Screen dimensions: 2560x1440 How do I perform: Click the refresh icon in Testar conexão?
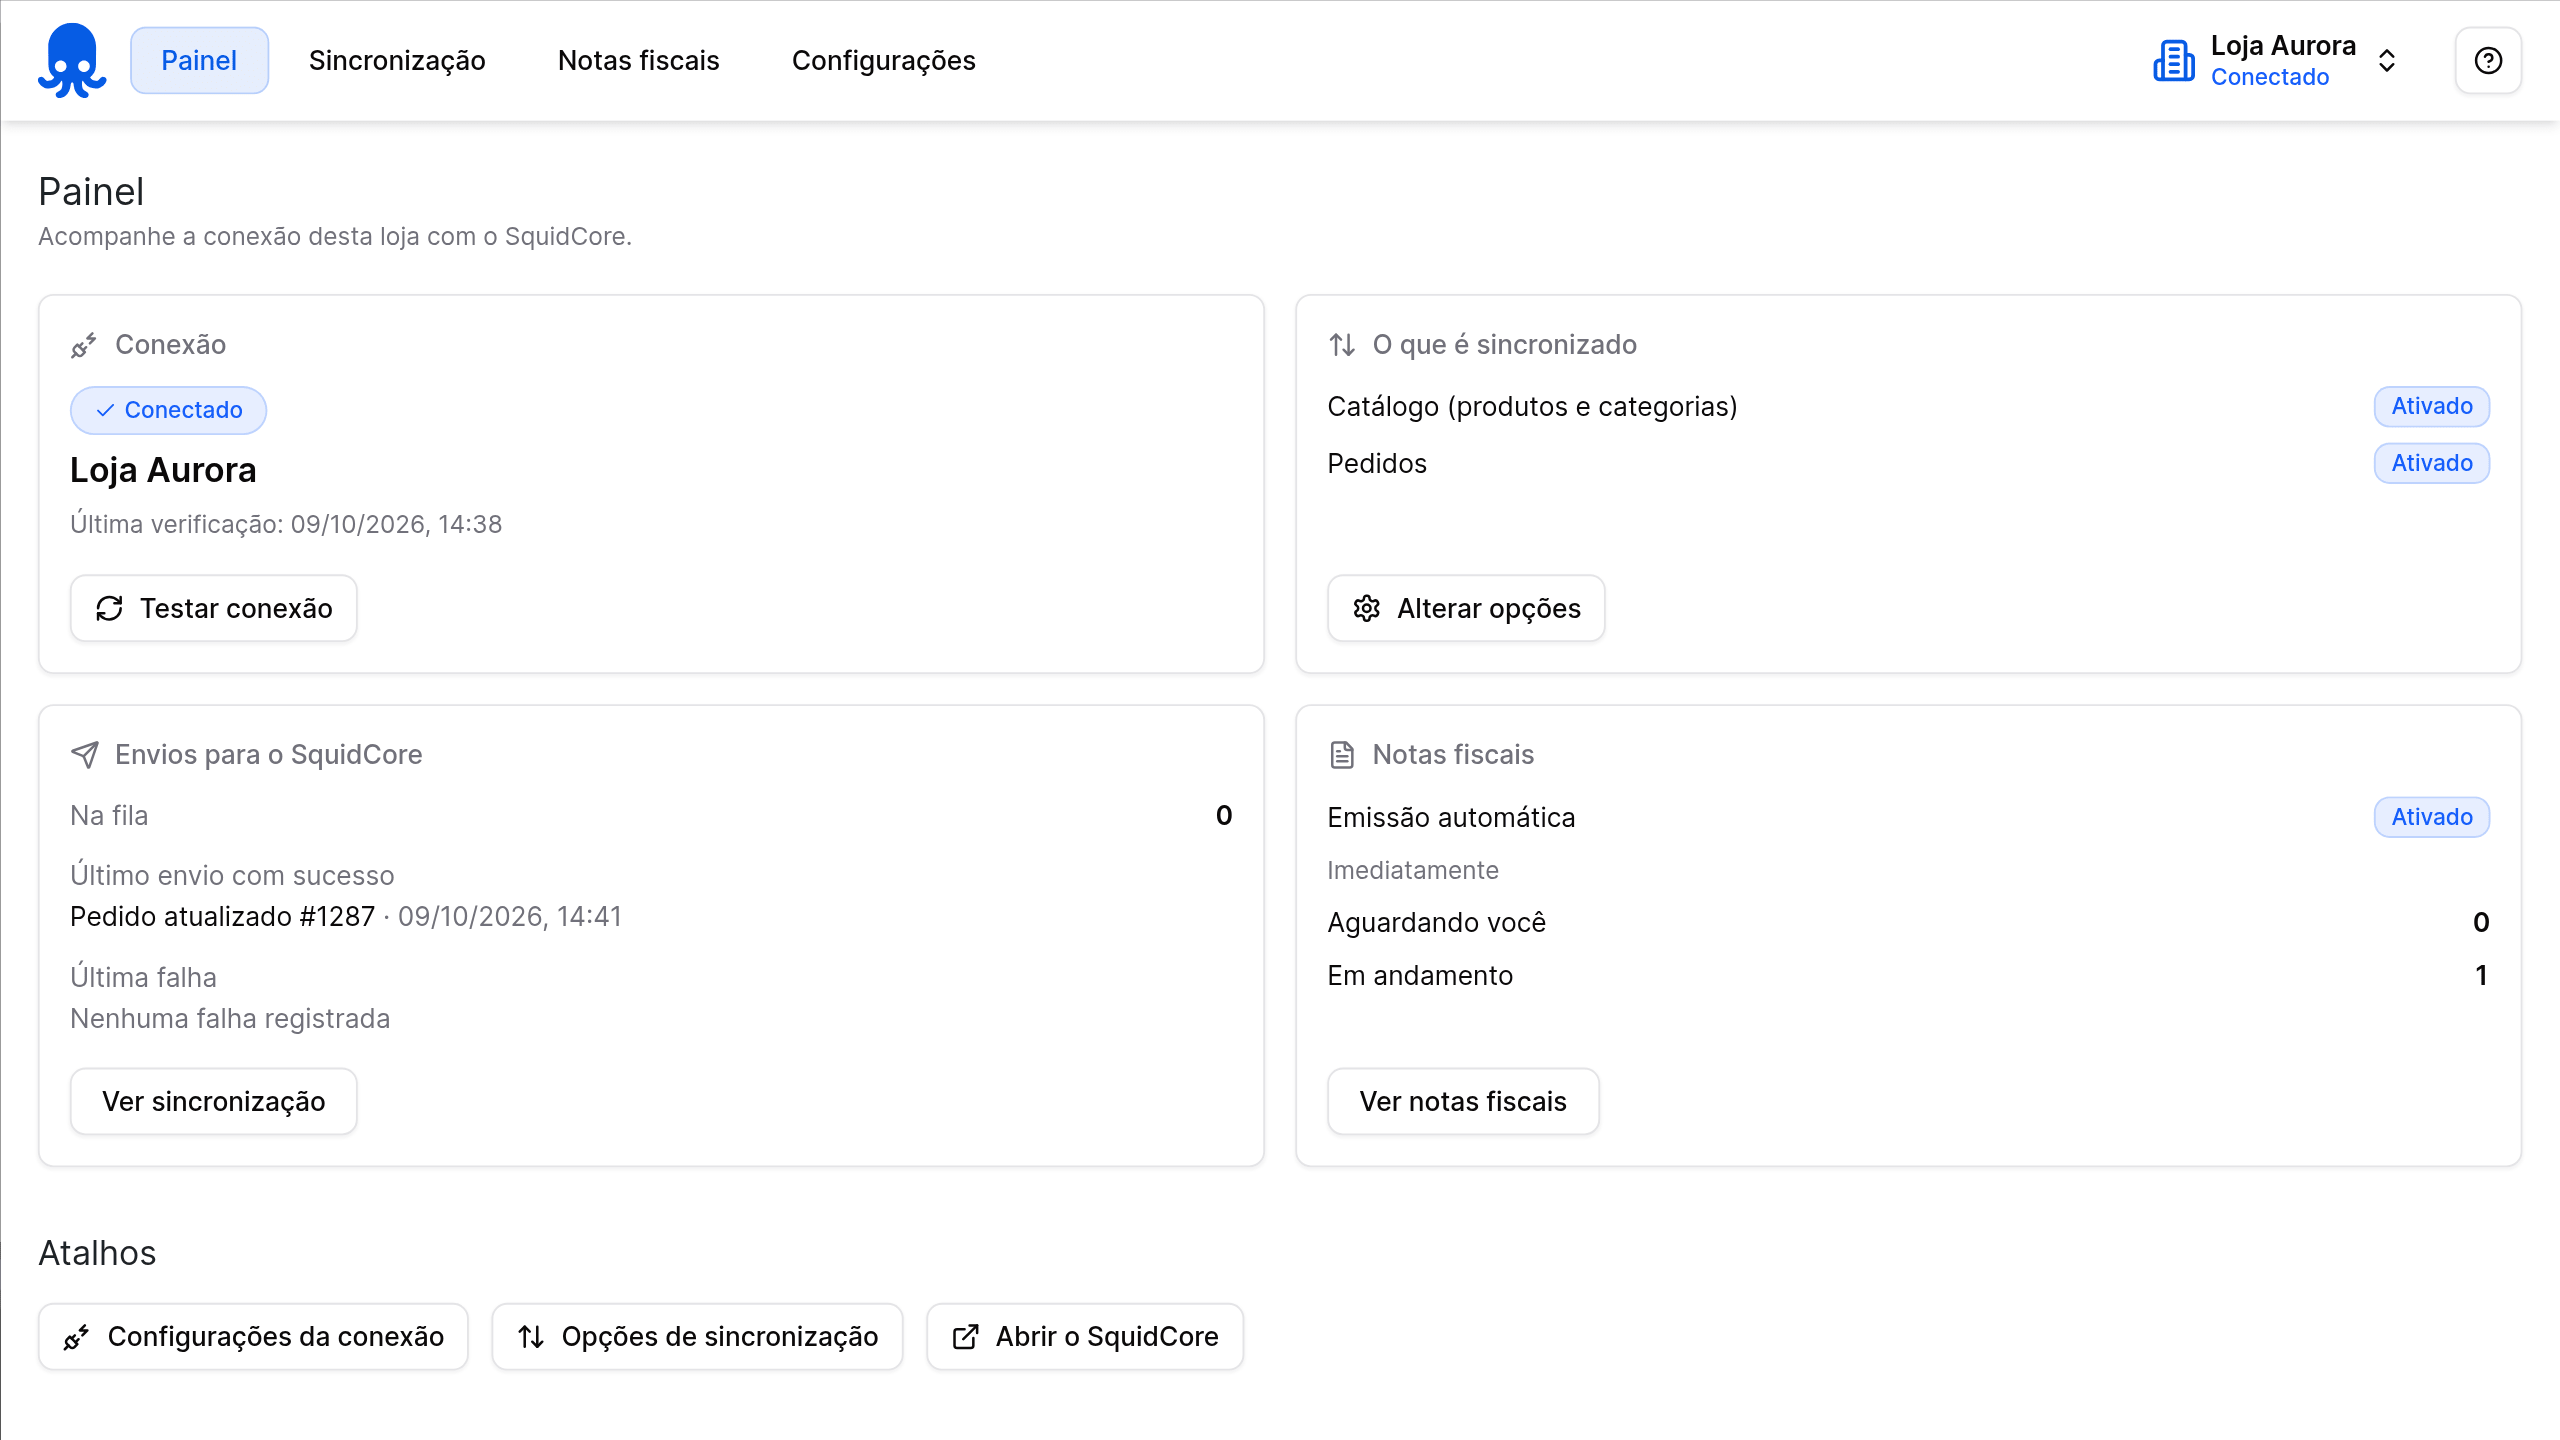(109, 608)
